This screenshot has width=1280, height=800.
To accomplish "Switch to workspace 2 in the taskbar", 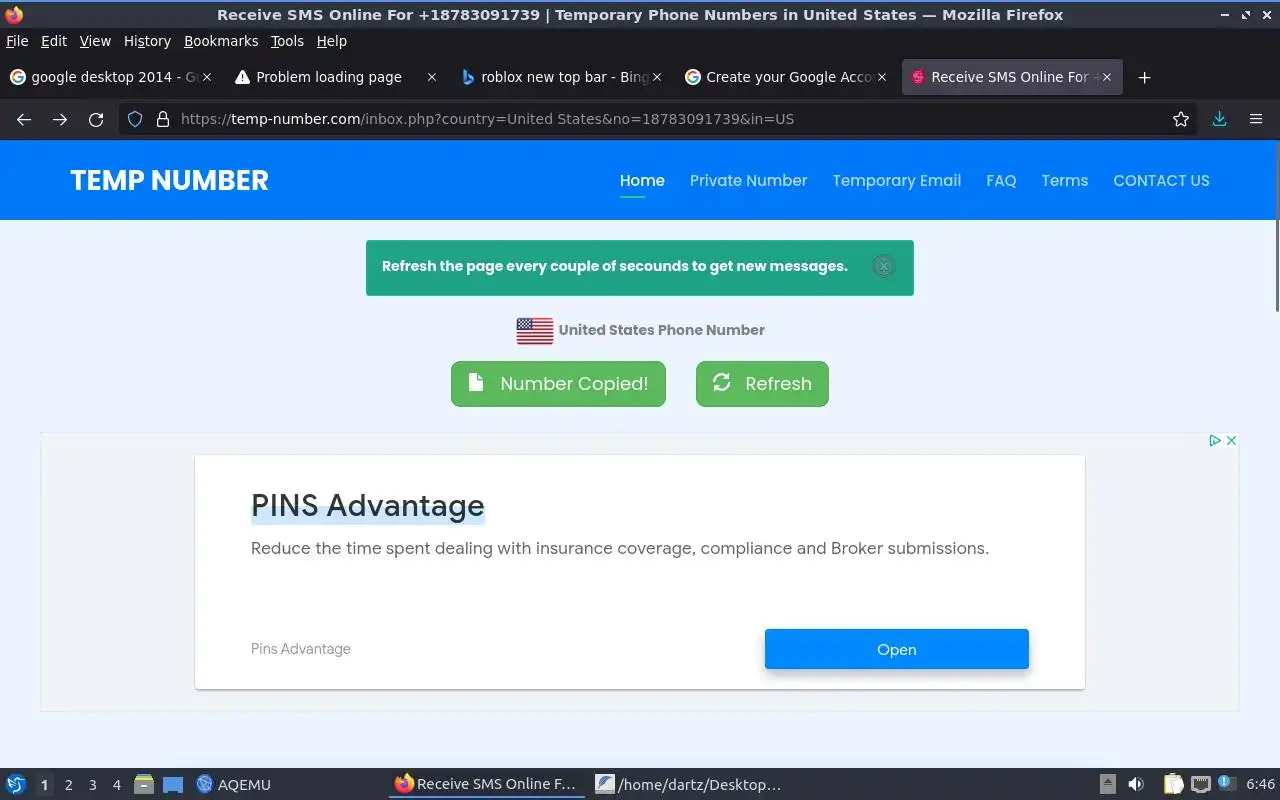I will pos(68,785).
